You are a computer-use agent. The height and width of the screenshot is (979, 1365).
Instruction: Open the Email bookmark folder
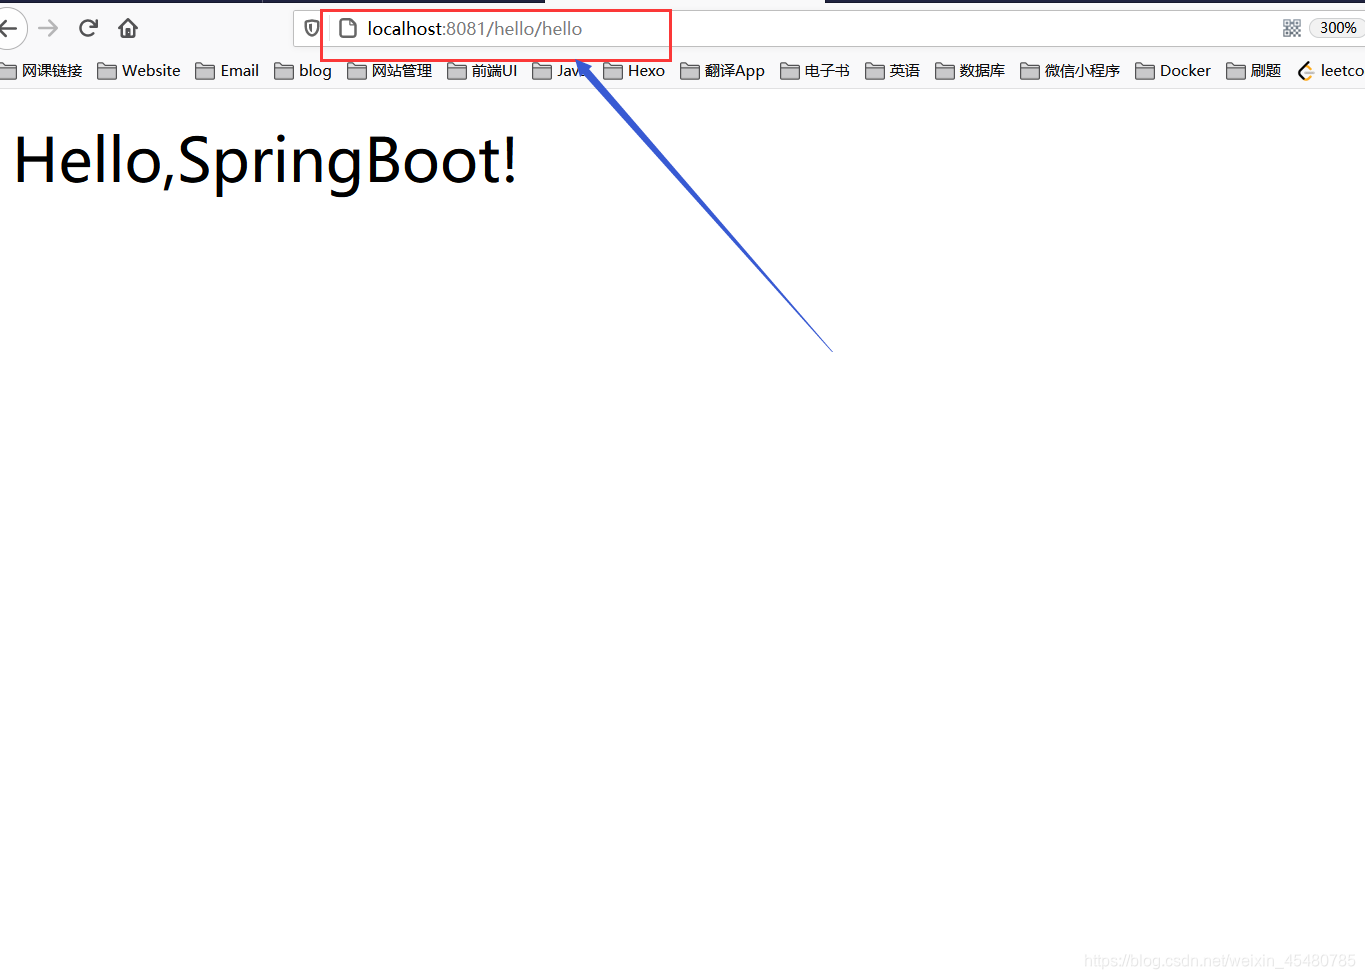click(x=227, y=71)
